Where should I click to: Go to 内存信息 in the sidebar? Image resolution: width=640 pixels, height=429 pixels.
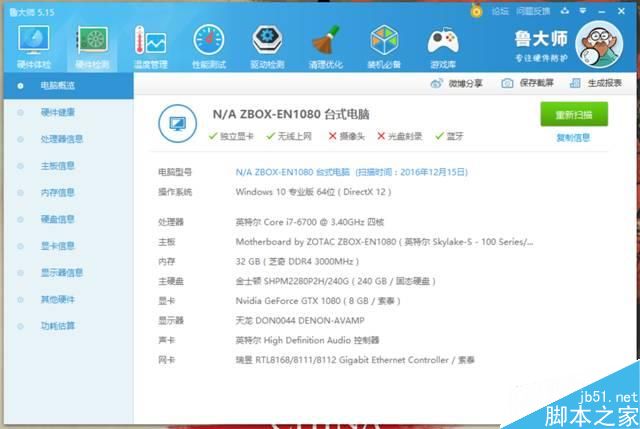[57, 192]
